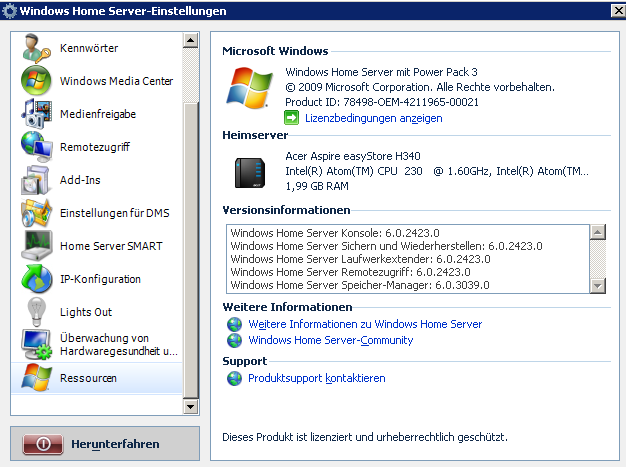Screen dimensions: 626x467
Task: Click the Lights Out light bulb icon
Action: (x=36, y=312)
